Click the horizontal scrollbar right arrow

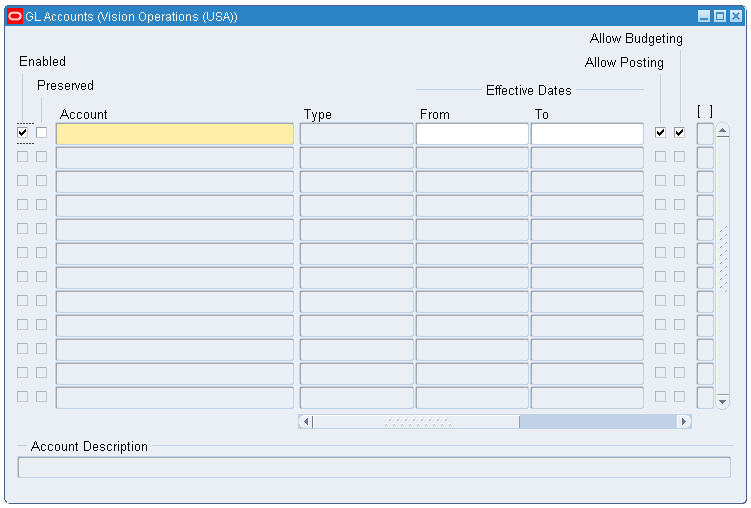click(684, 422)
